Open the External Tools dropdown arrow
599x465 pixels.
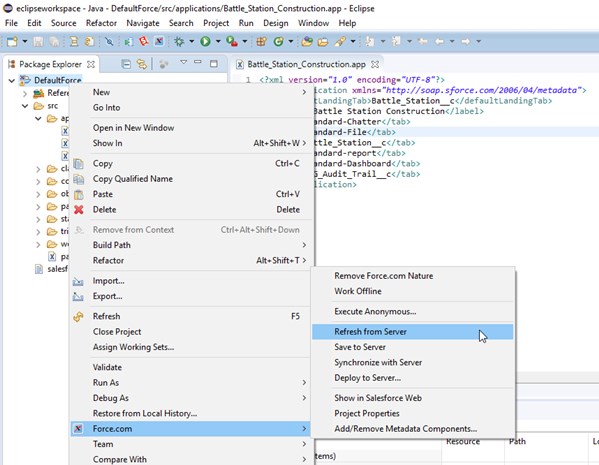click(x=244, y=41)
